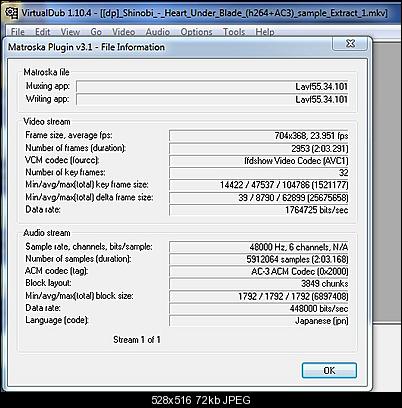The image size is (402, 408).
Task: Click the VCM codec (fourcc) label
Action: click(62, 160)
